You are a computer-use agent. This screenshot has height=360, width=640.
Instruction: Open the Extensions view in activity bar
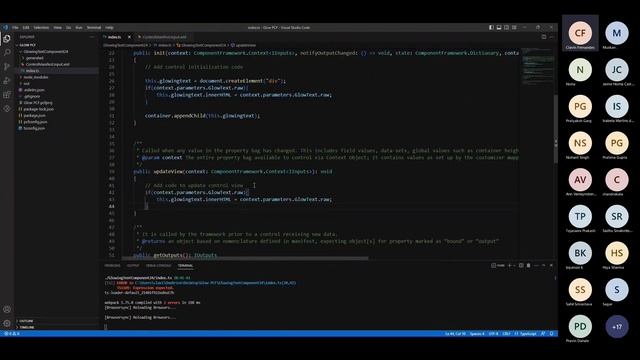pyautogui.click(x=7, y=95)
